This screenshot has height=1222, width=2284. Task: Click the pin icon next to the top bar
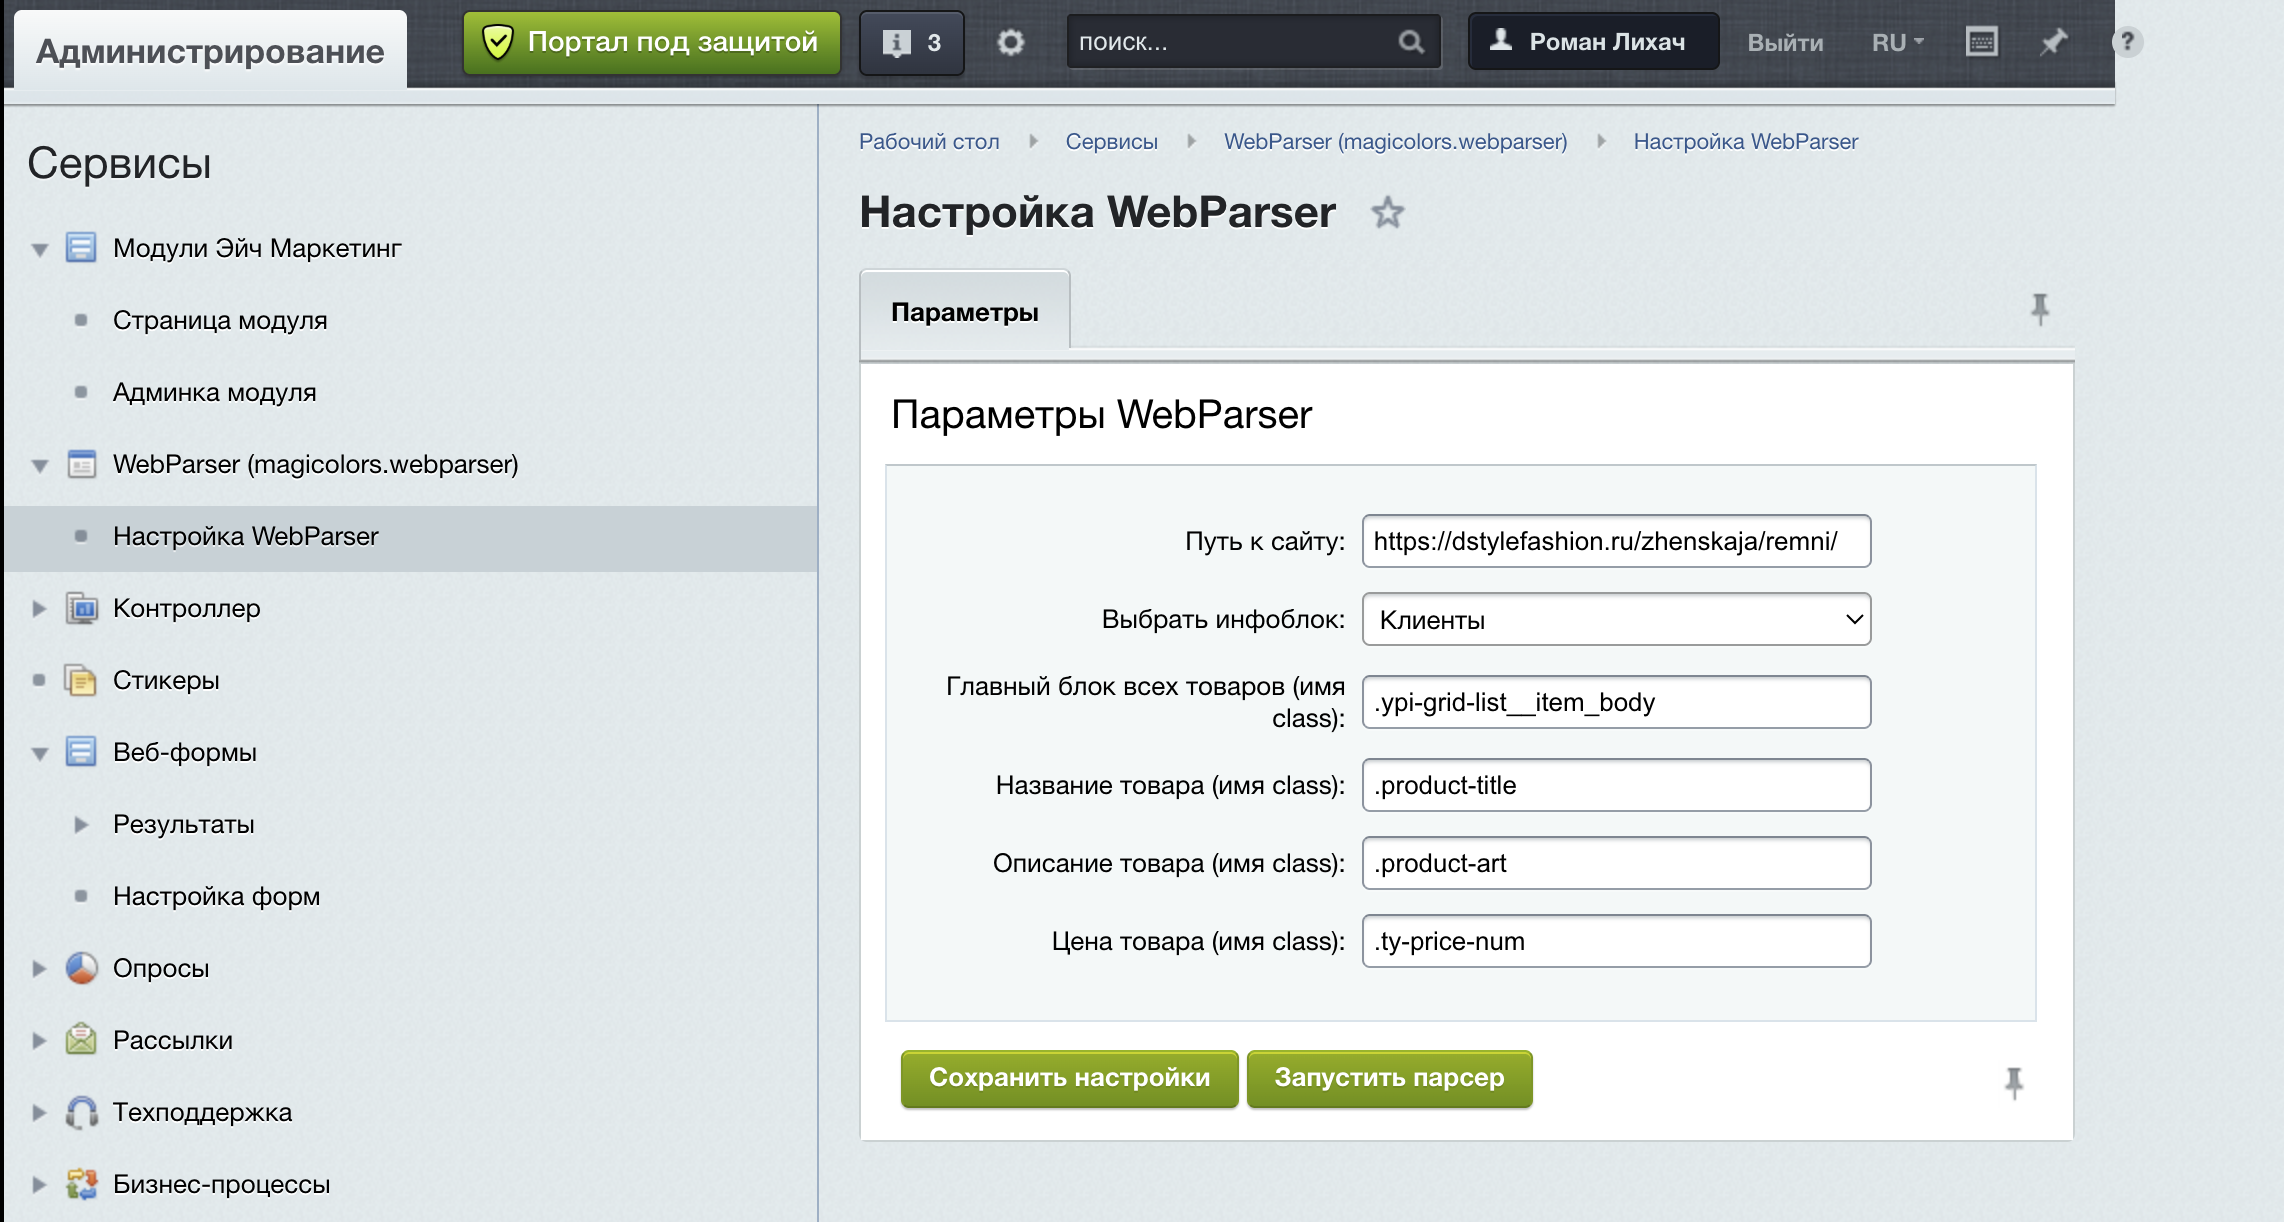click(2053, 41)
